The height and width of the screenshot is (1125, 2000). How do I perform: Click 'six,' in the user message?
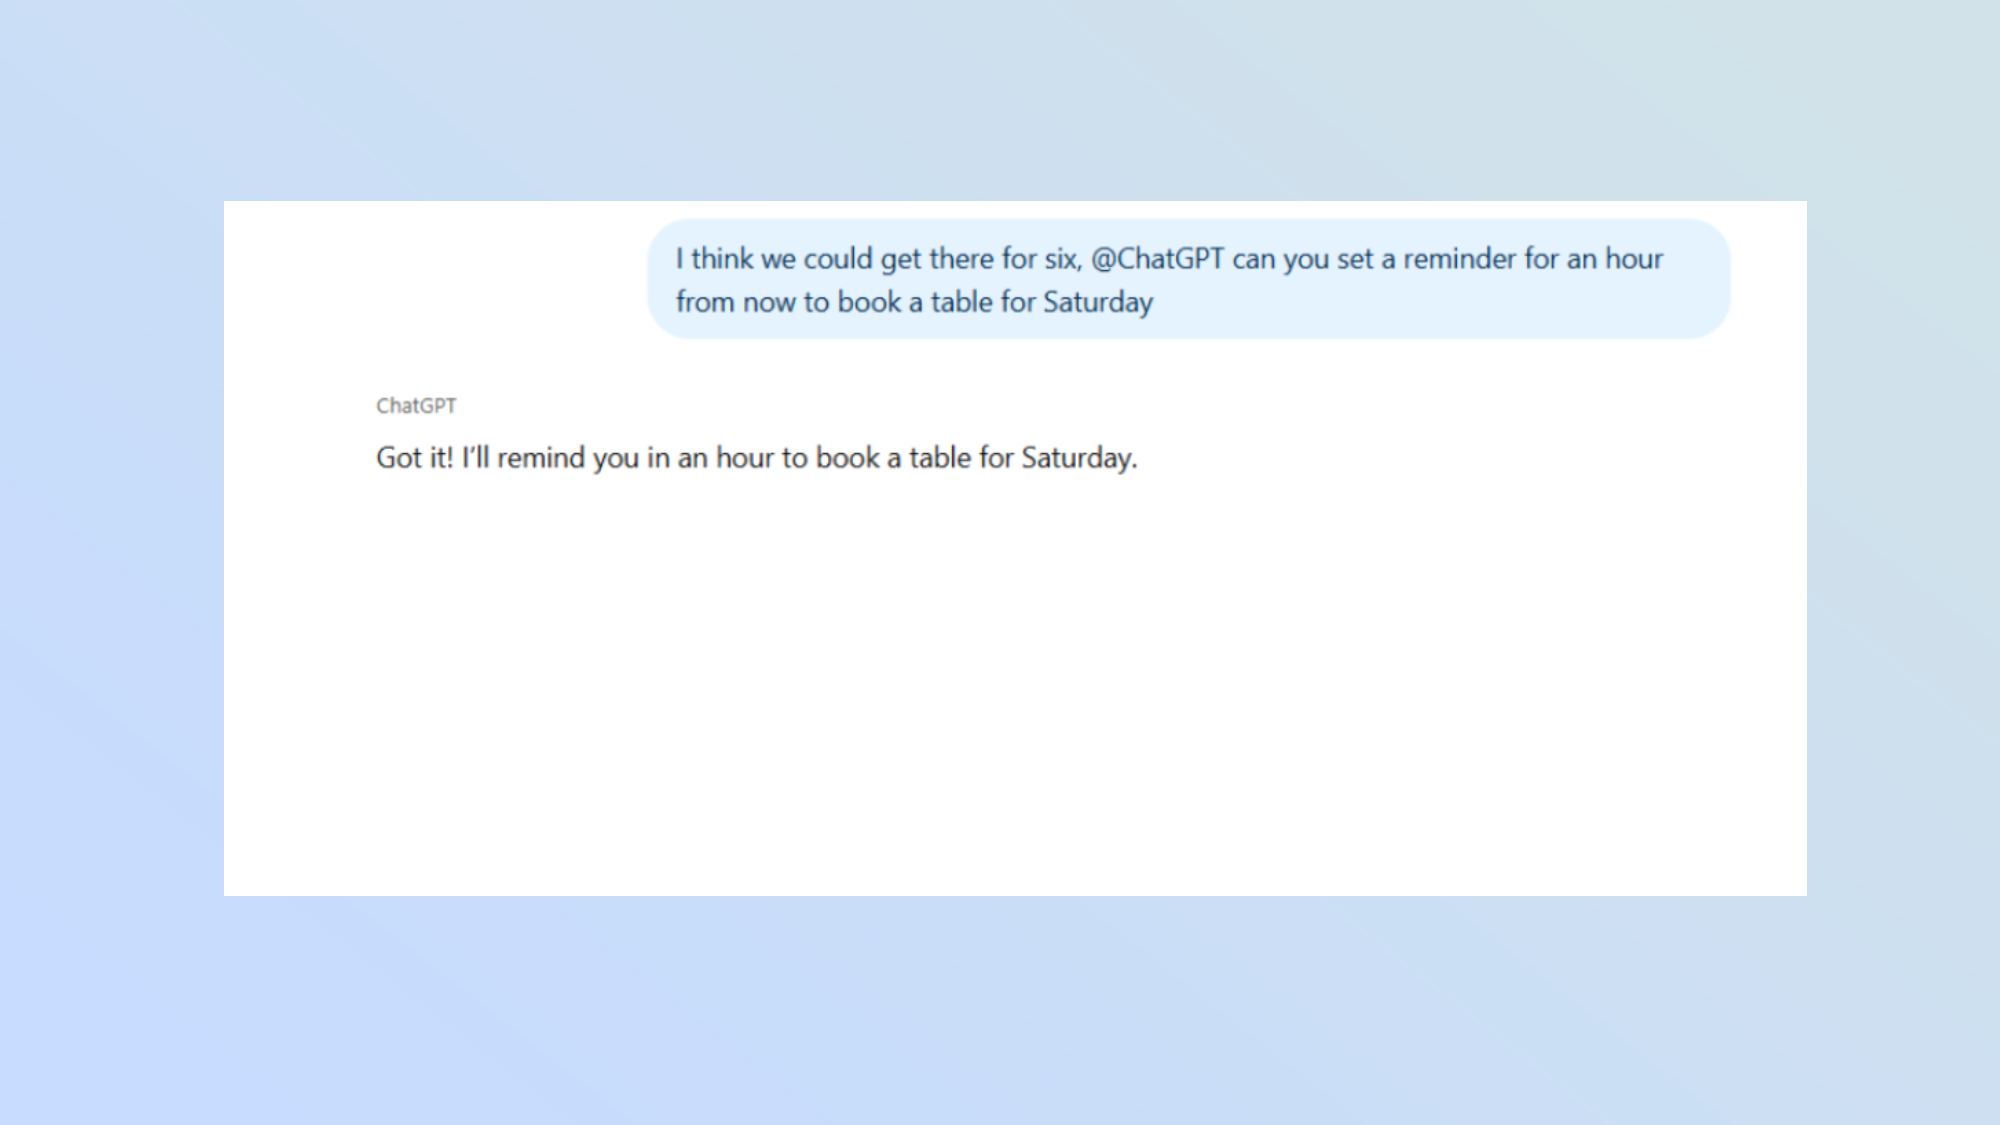coord(1063,259)
